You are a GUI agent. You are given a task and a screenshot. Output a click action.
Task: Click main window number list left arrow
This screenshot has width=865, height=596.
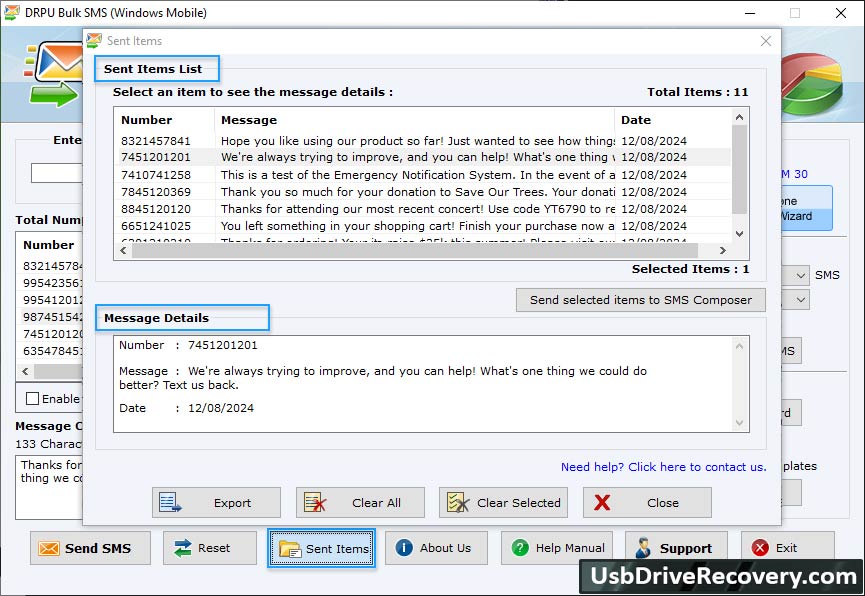point(25,371)
